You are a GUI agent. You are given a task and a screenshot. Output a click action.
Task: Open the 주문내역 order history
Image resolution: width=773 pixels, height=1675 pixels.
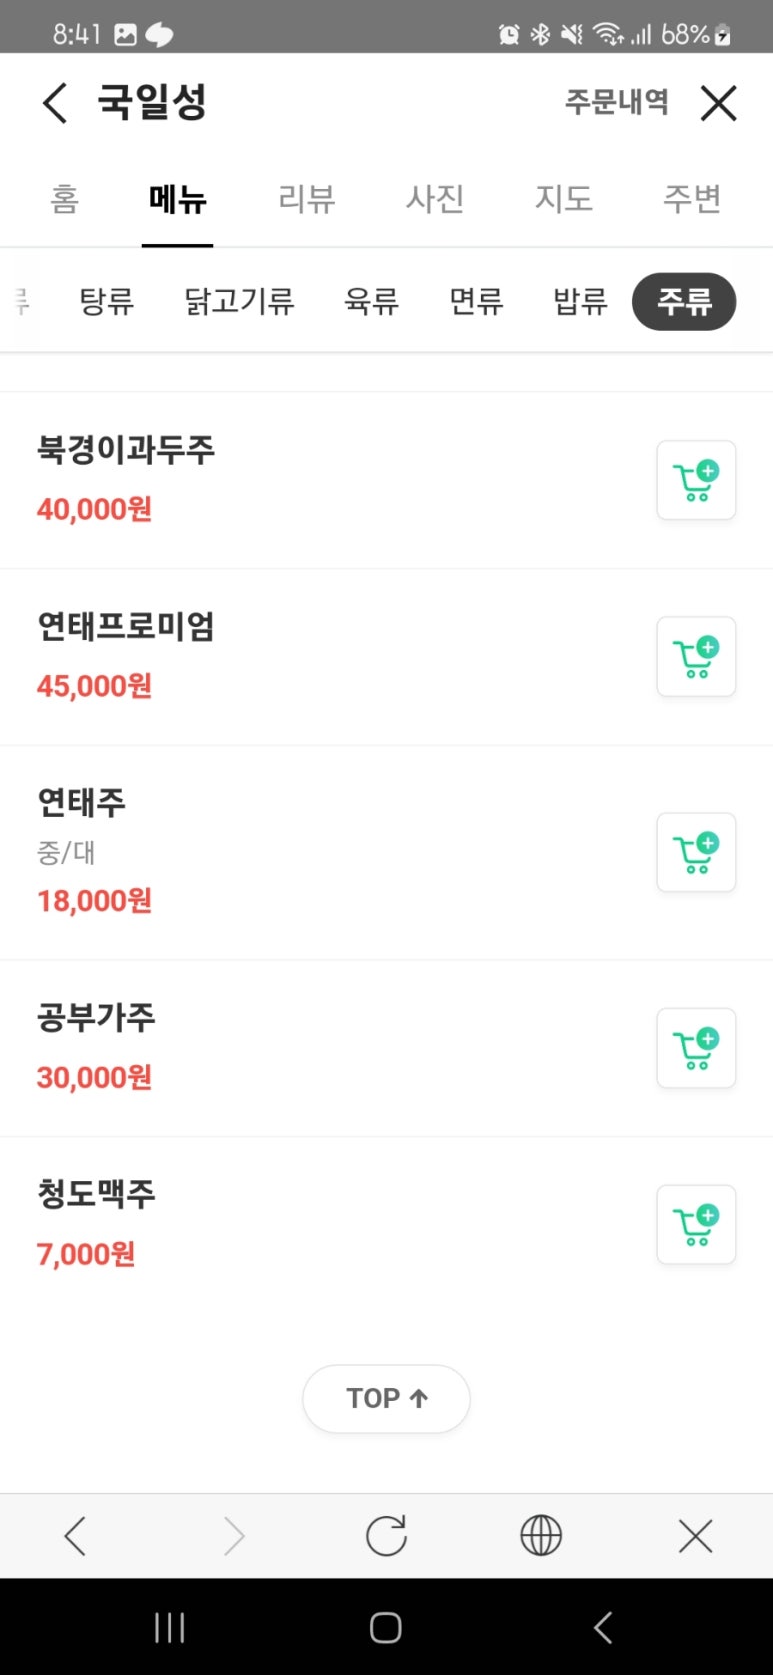tap(617, 101)
